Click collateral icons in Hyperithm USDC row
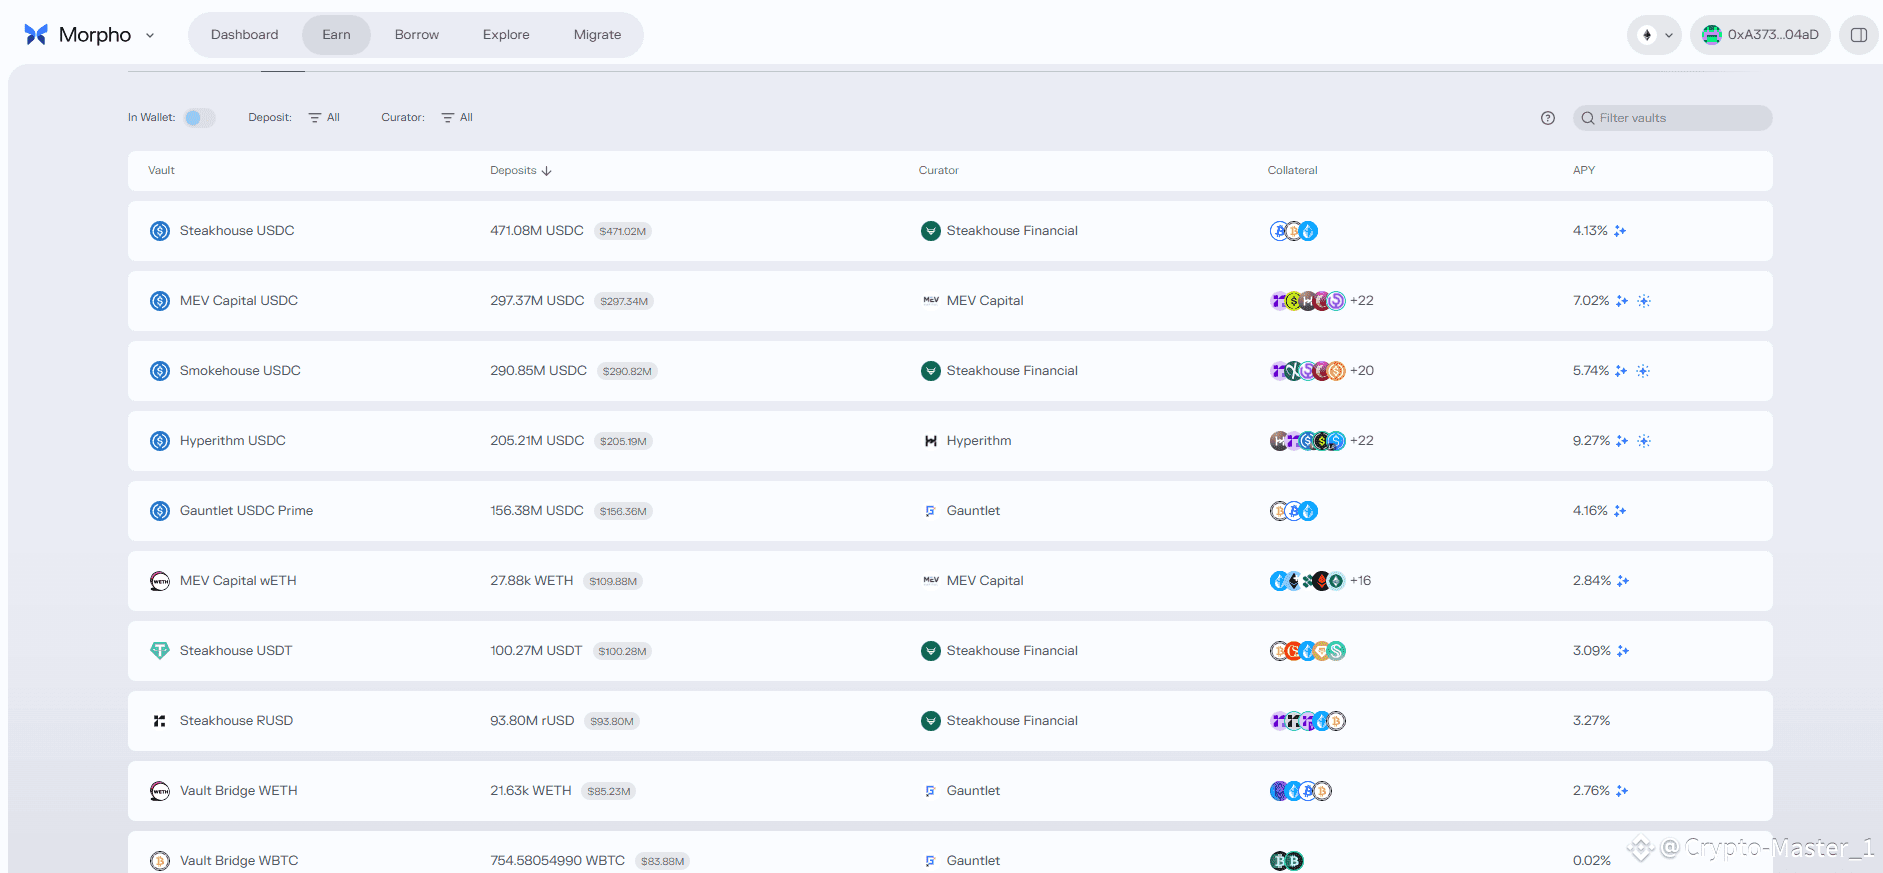This screenshot has height=873, width=1883. (1308, 441)
